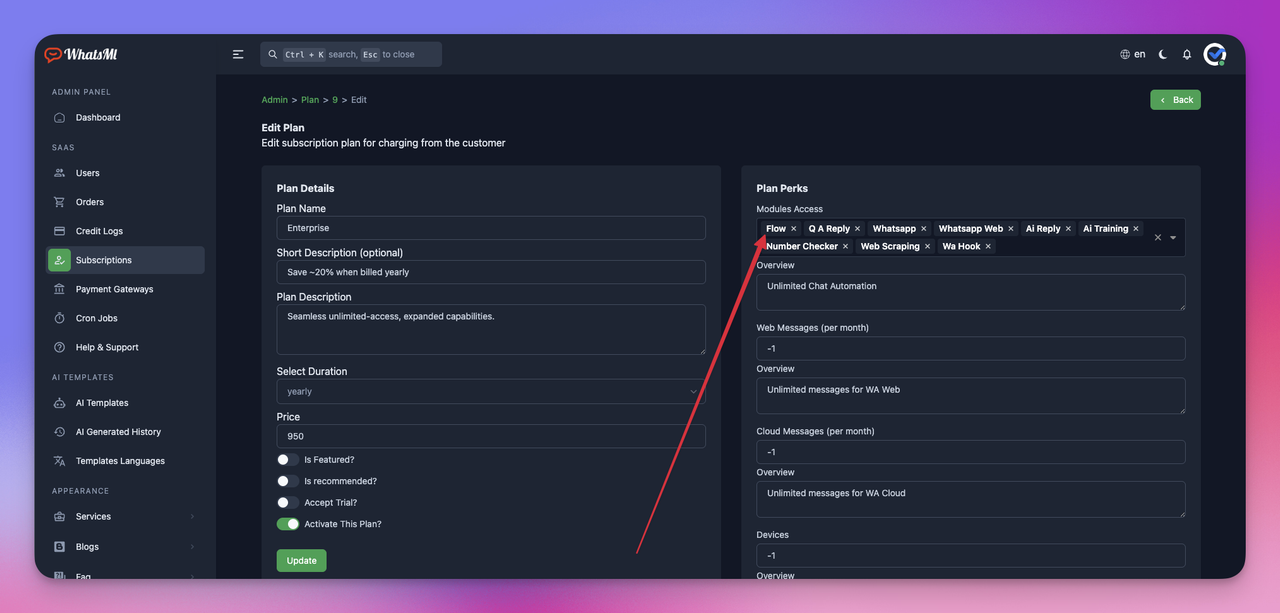The height and width of the screenshot is (613, 1280).
Task: Open the notifications bell icon
Action: (1187, 54)
